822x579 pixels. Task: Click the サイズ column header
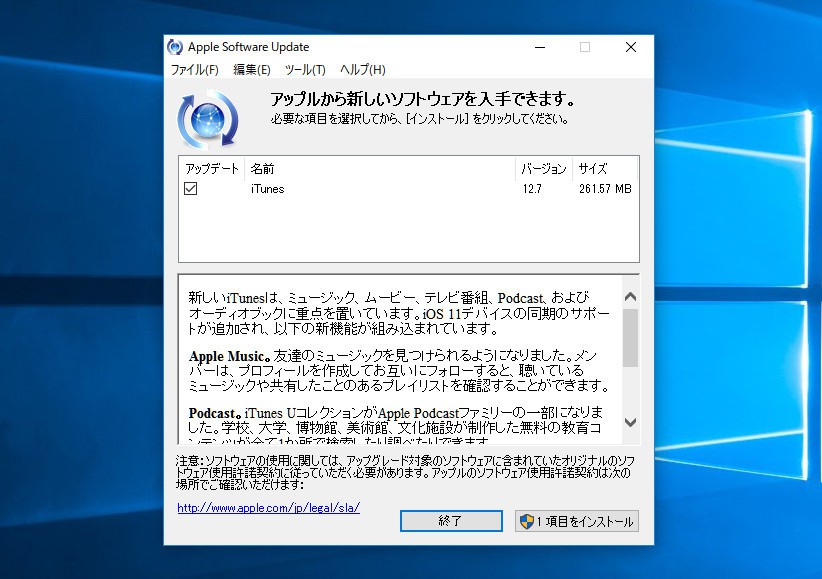point(605,168)
